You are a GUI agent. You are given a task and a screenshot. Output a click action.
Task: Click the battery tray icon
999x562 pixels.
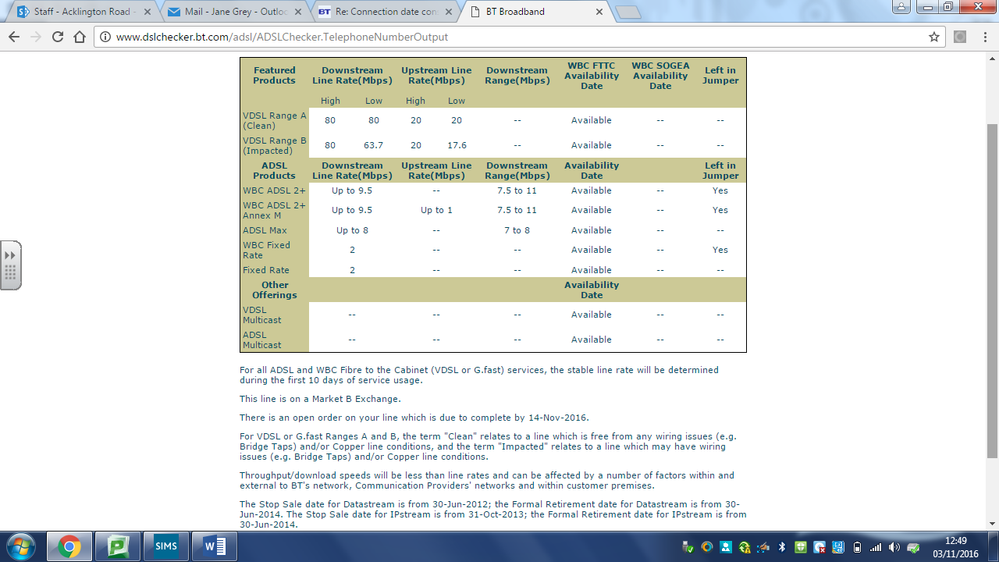pyautogui.click(x=857, y=547)
